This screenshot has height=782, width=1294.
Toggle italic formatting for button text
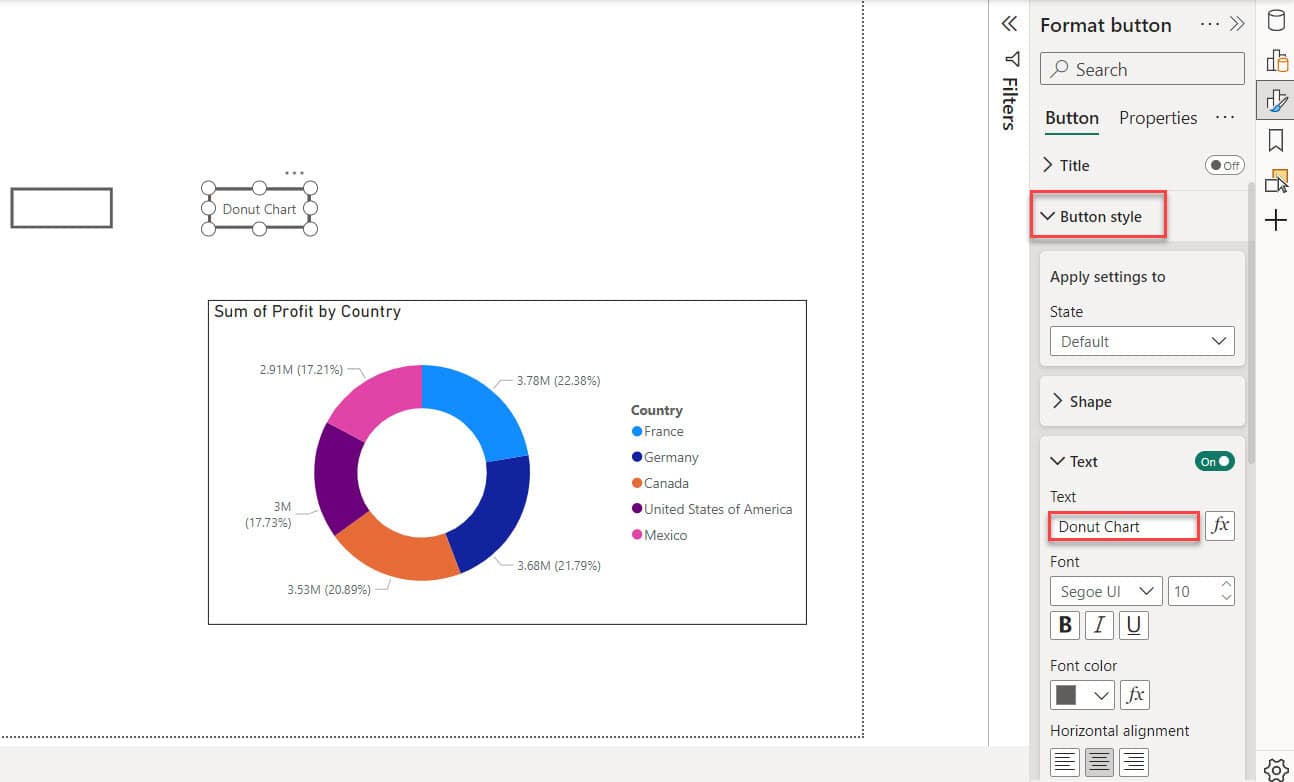click(1099, 625)
